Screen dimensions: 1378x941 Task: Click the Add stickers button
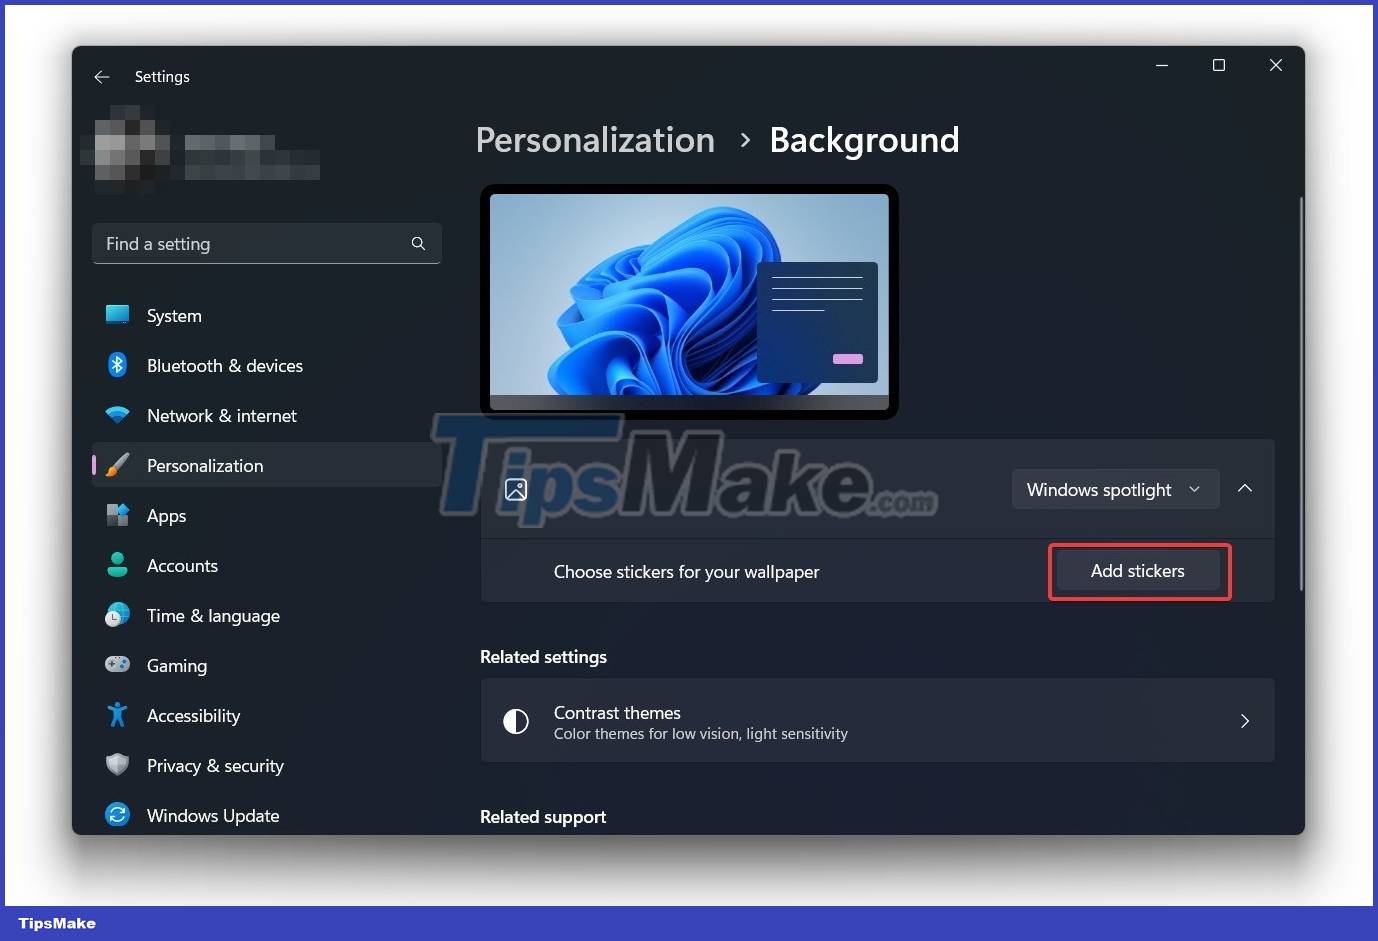pyautogui.click(x=1138, y=571)
